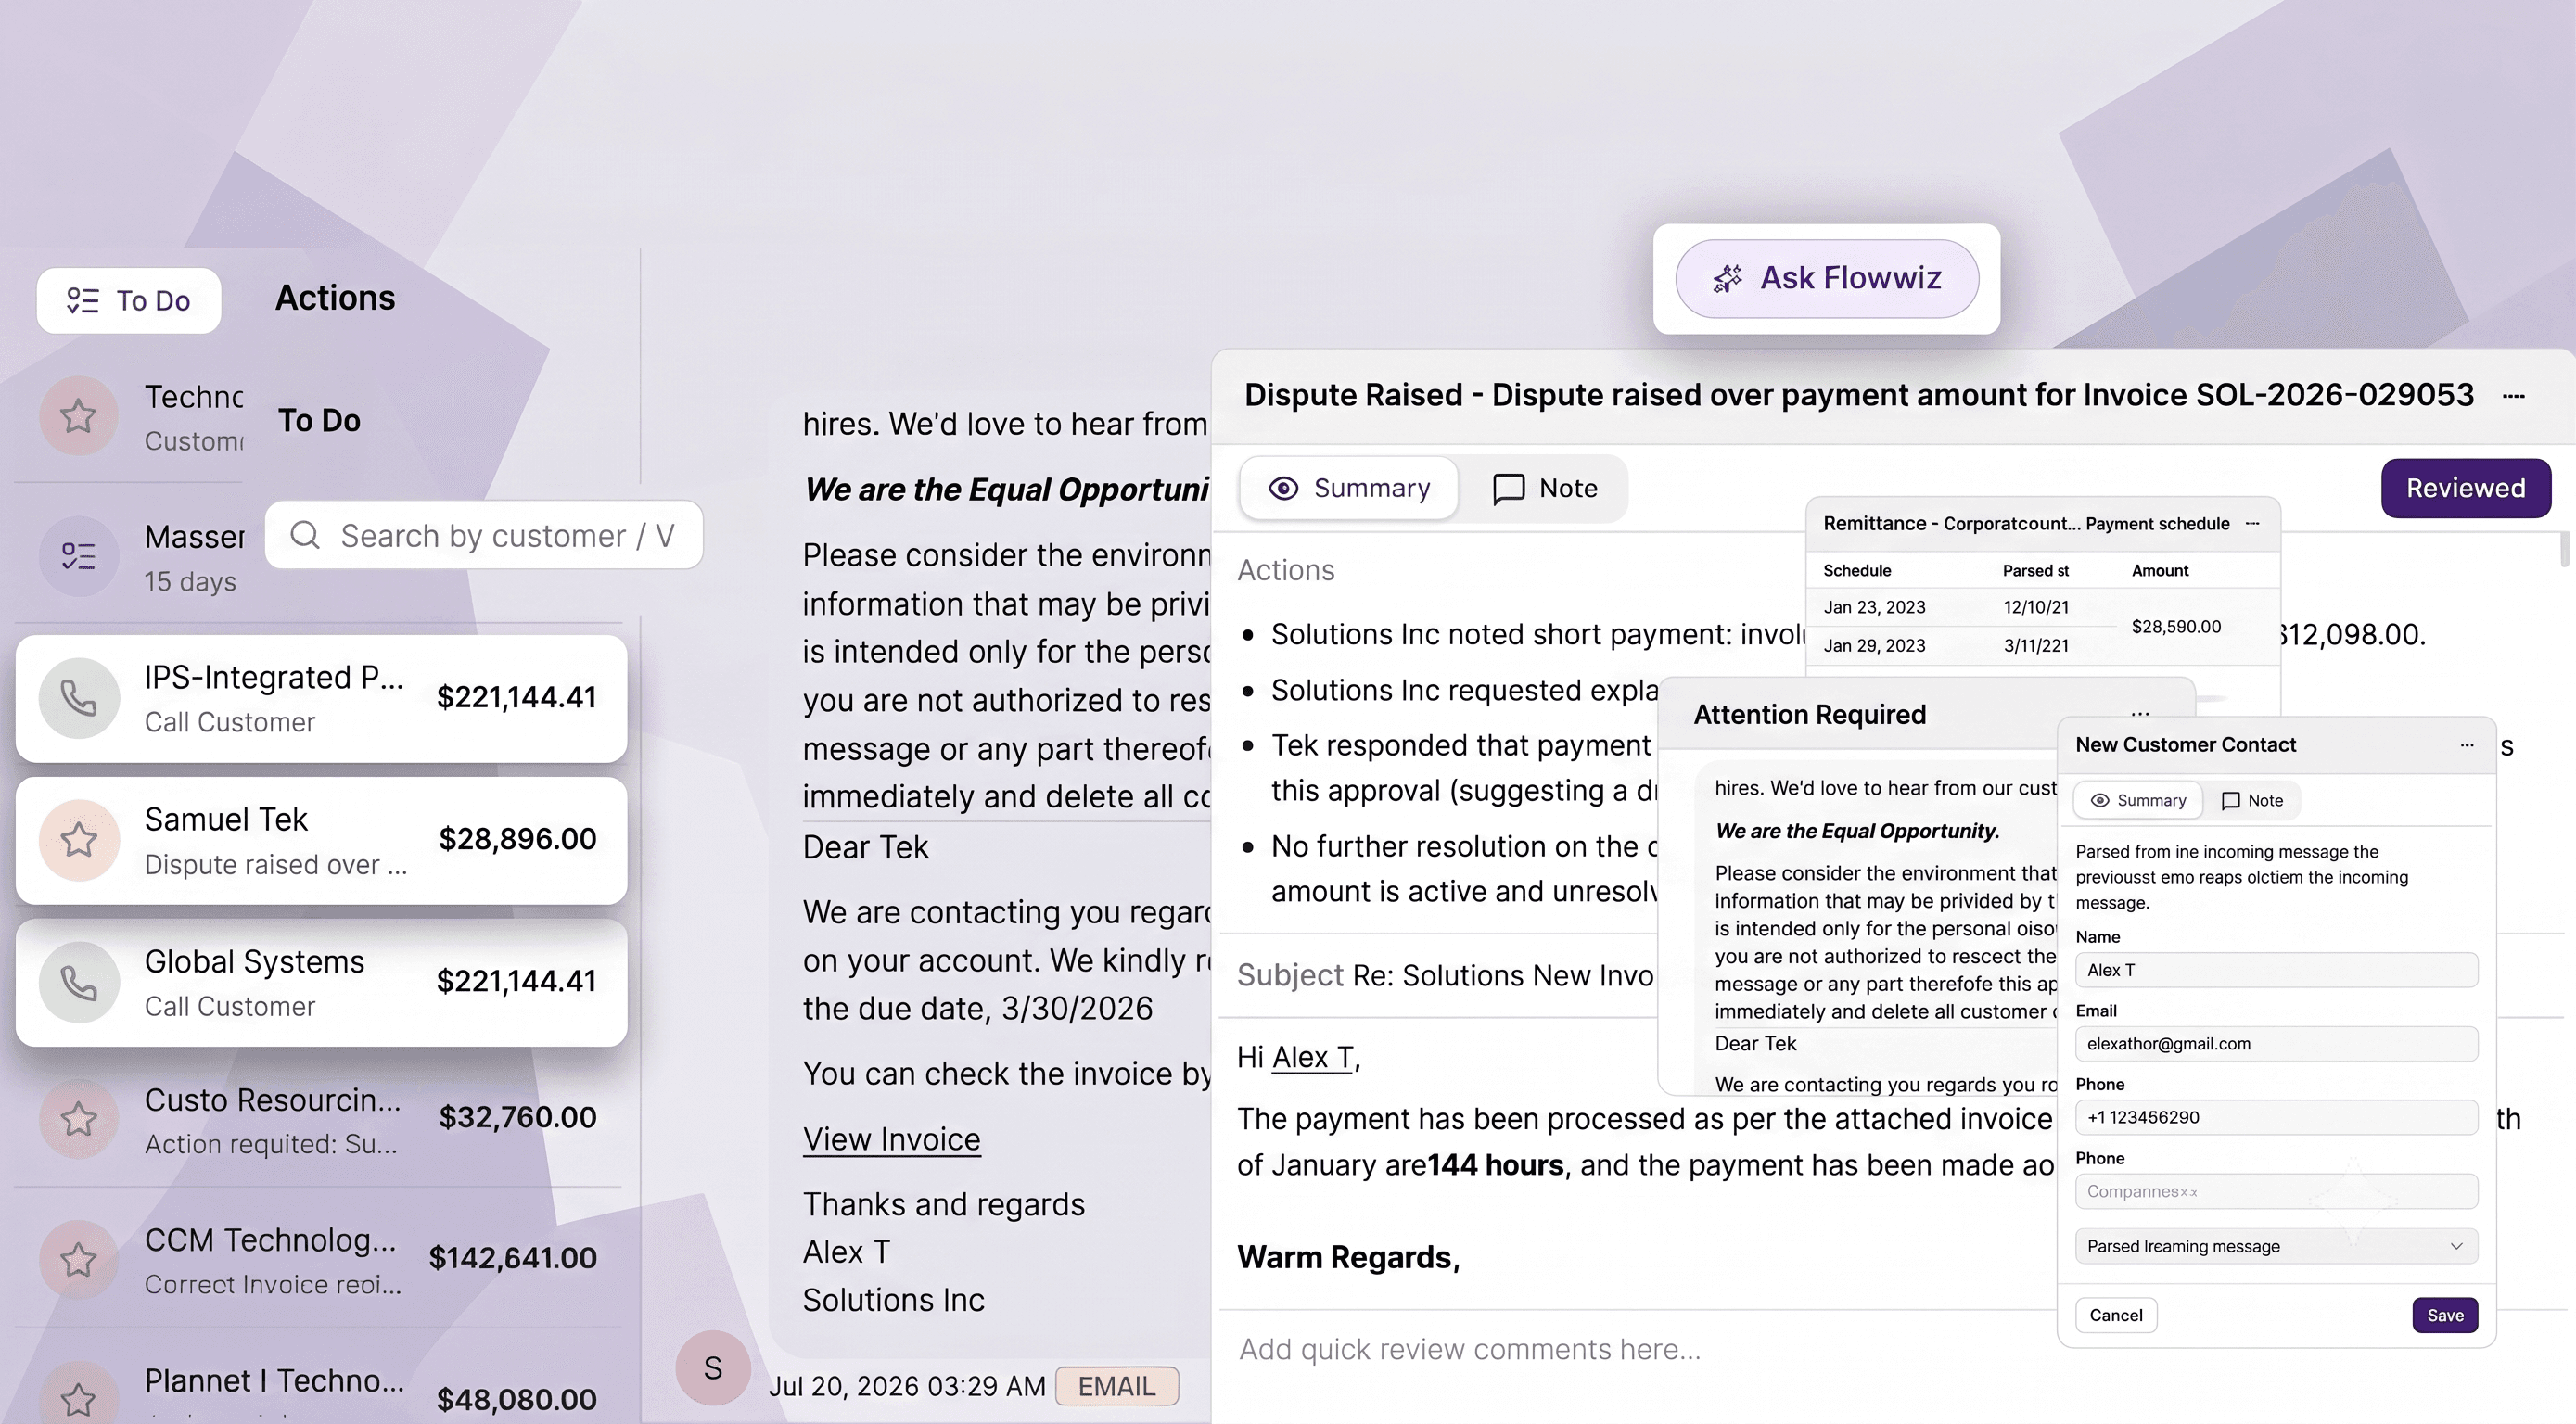This screenshot has width=2576, height=1424.
Task: Follow the View Invoice link
Action: point(891,1139)
